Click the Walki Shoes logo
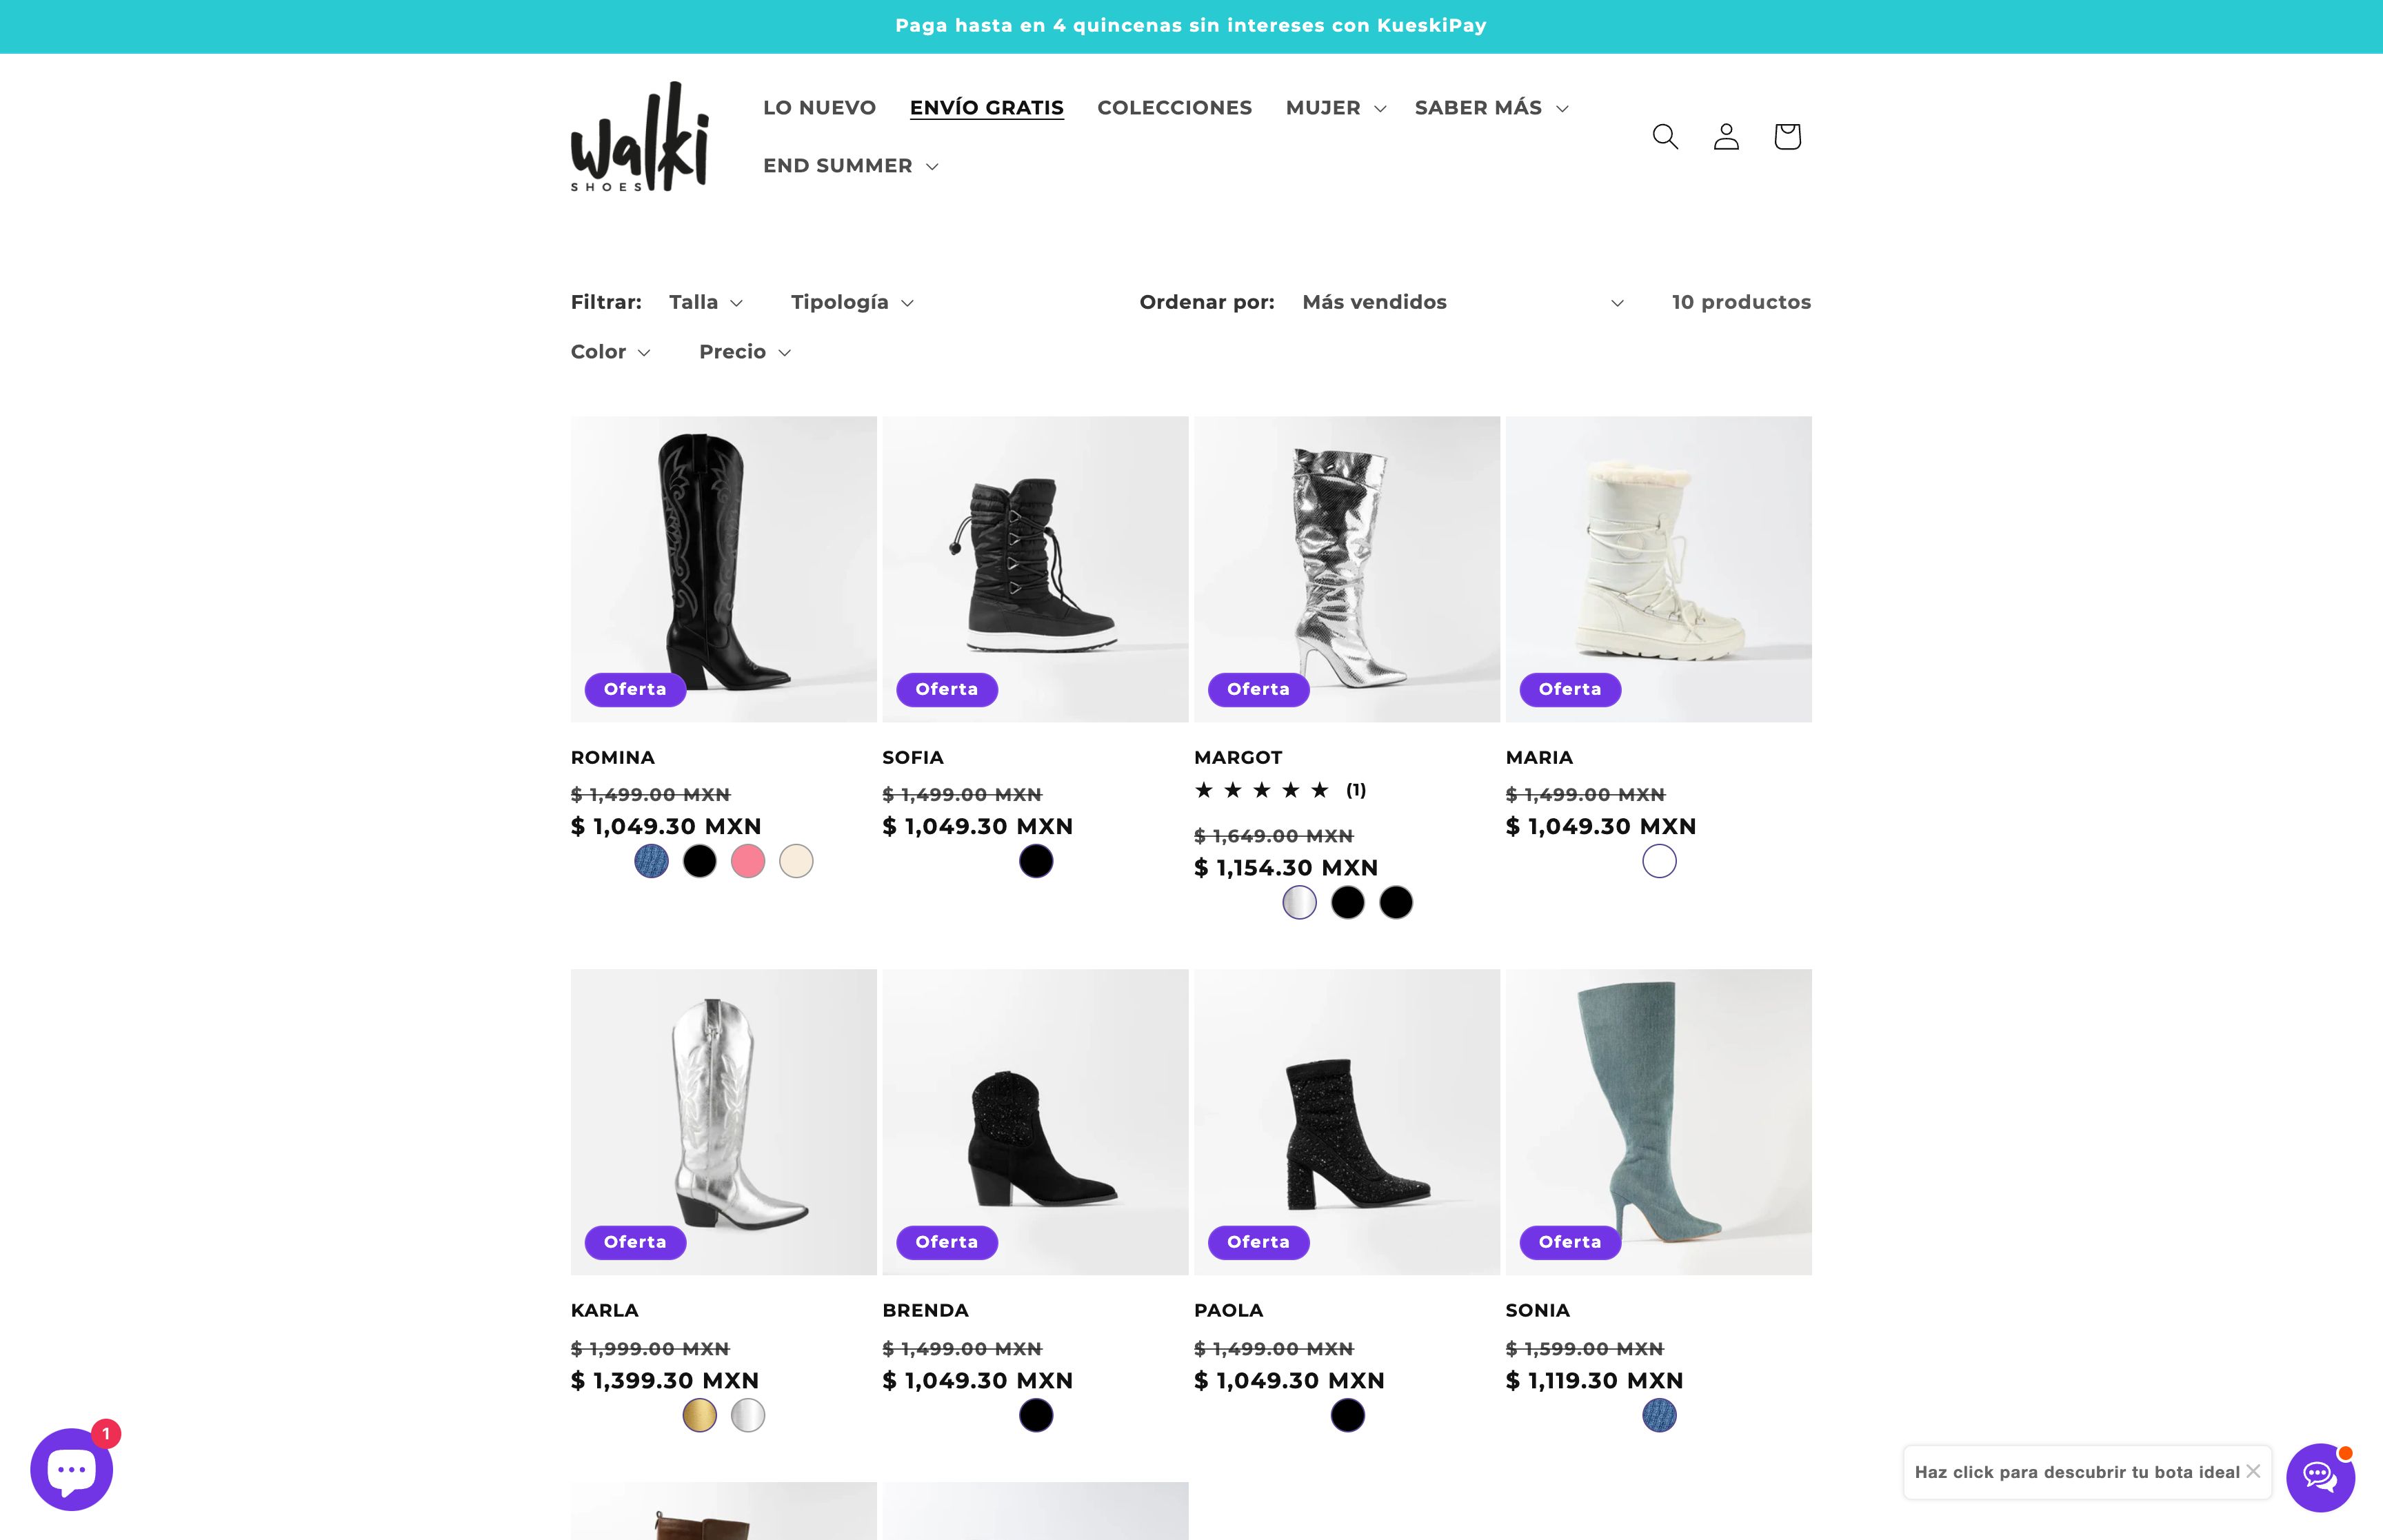The image size is (2383, 1540). (640, 136)
